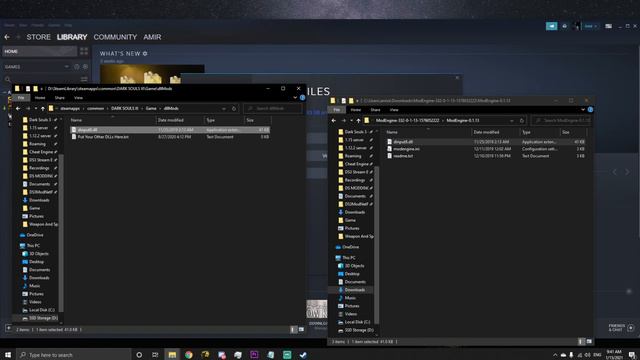Select Put Your Other DLLs Here file
The width and height of the screenshot is (640, 360).
coord(169,137)
